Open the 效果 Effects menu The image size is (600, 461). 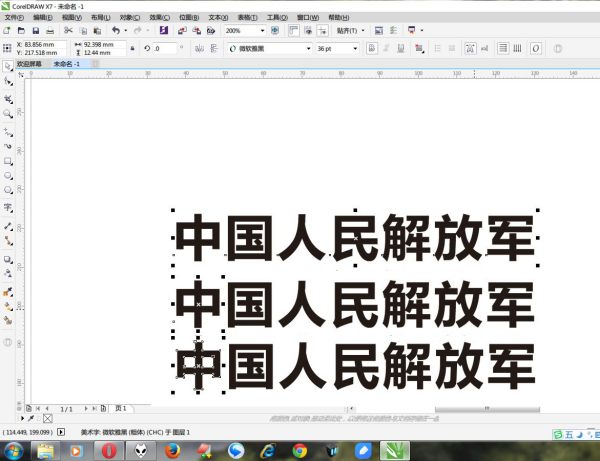(x=159, y=18)
